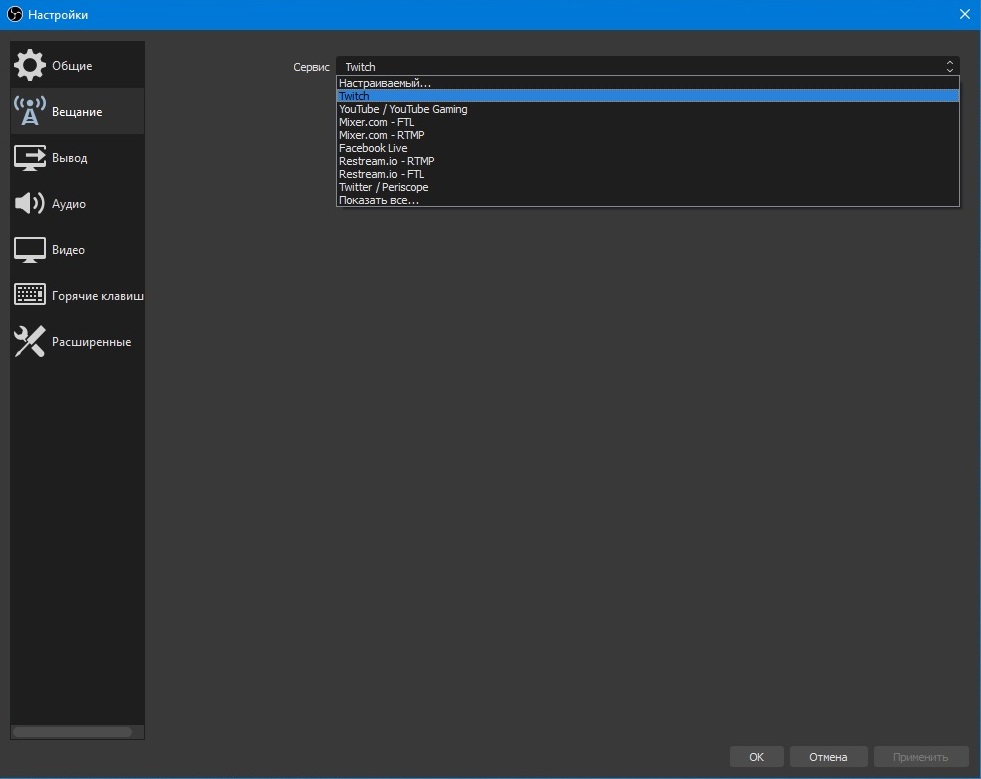Click the Видео monitor icon
Viewport: 981px width, 779px height.
point(29,250)
